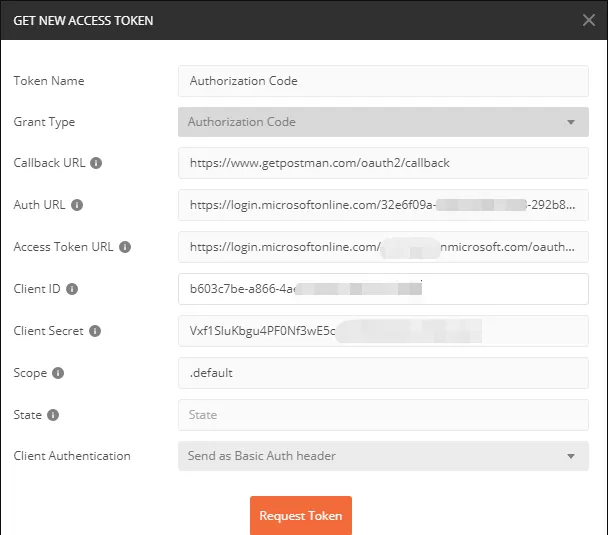The height and width of the screenshot is (535, 608).
Task: Select the Auth URL text field
Action: click(383, 205)
